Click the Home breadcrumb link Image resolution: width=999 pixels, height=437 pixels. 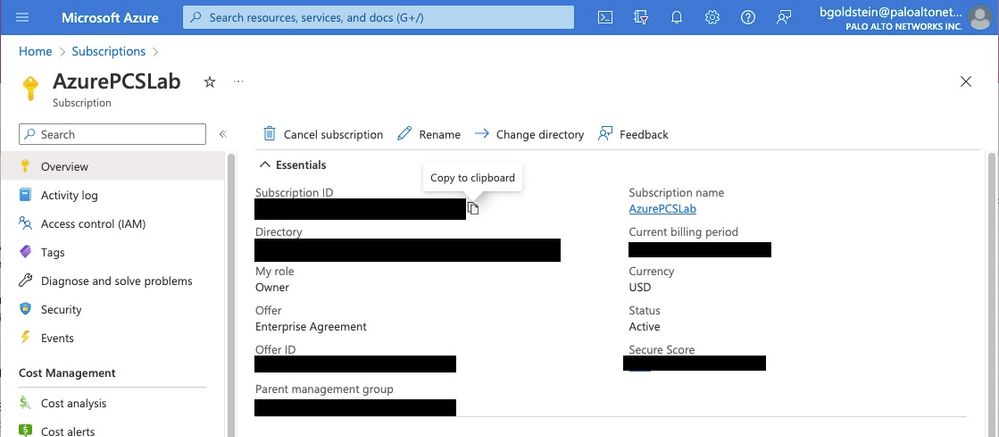(x=35, y=52)
